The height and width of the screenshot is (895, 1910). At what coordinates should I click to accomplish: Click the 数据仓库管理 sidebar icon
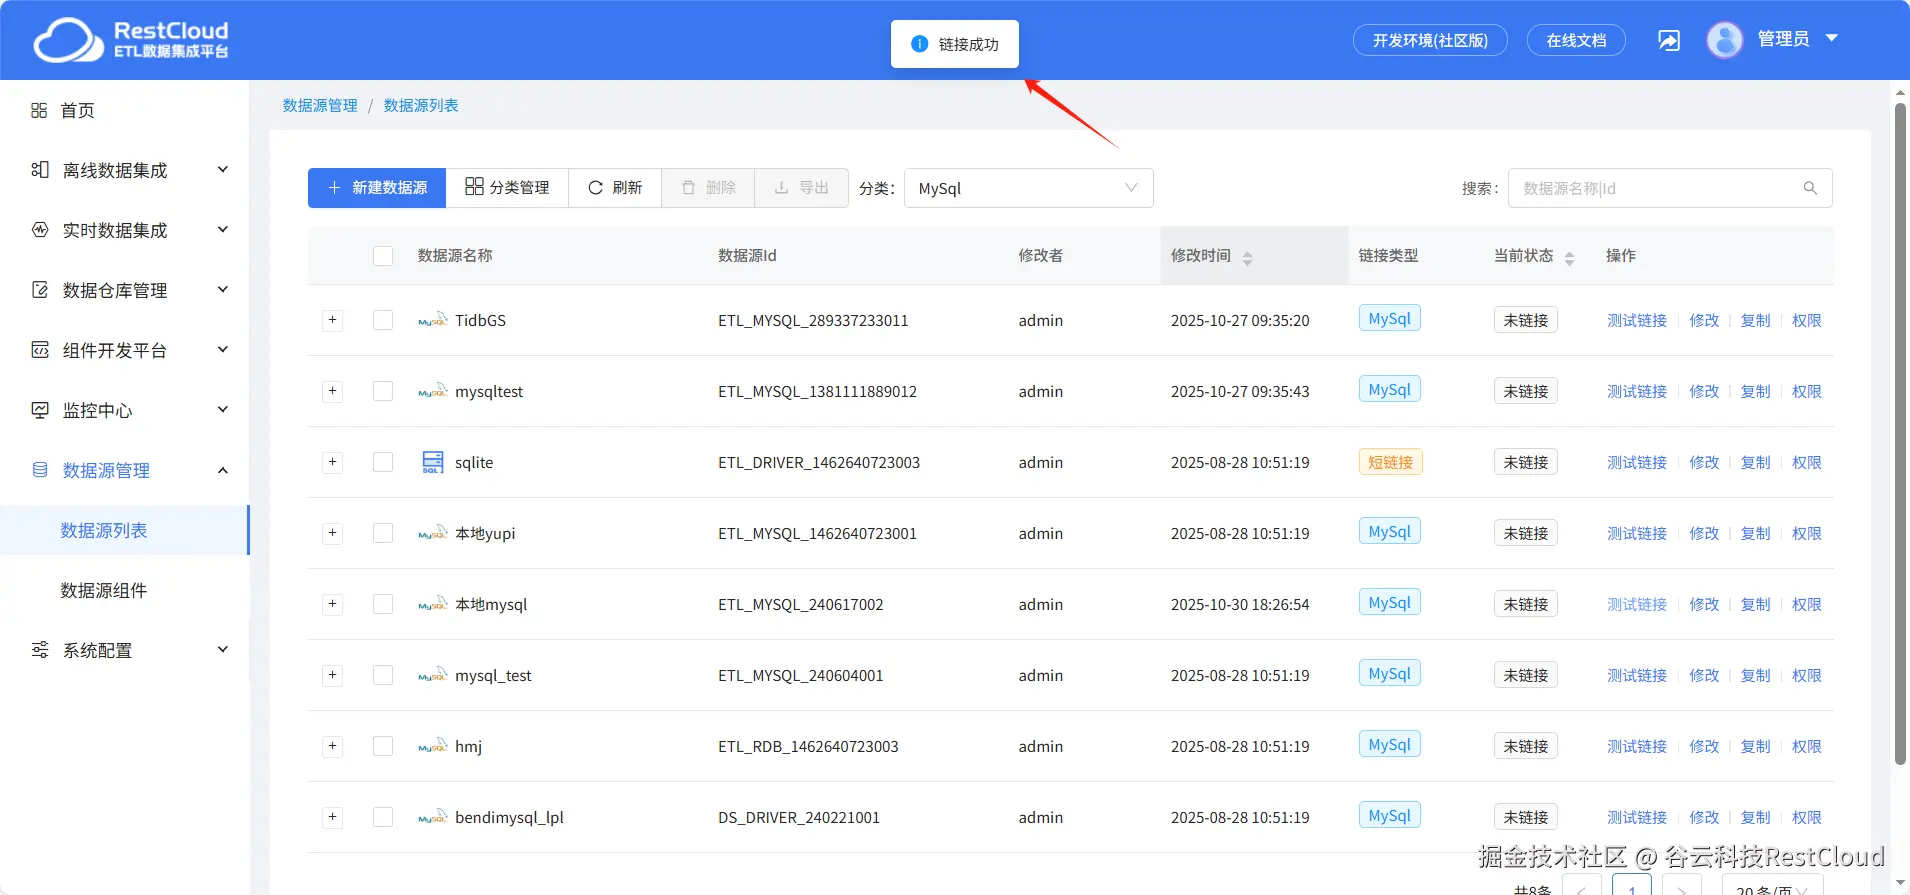pyautogui.click(x=39, y=290)
